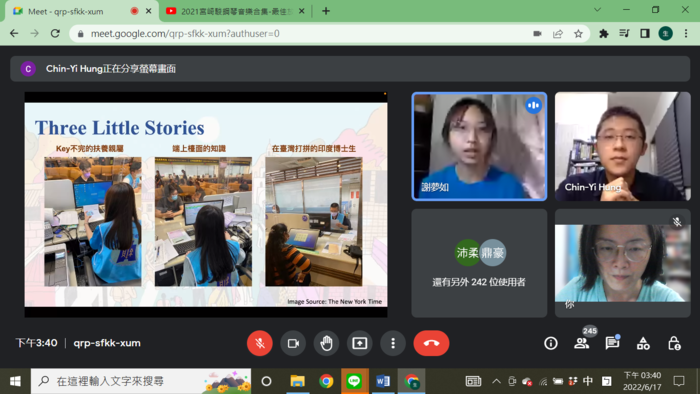Click the camera permission icon in address bar
Screen dimensions: 700x394
[537, 33]
